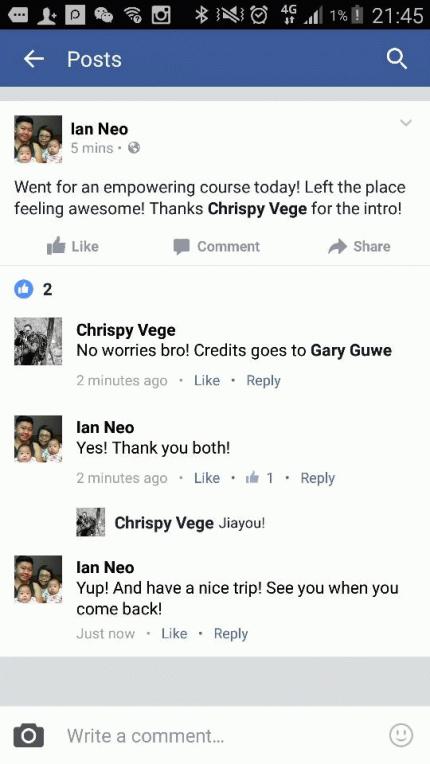This screenshot has height=764, width=430.
Task: Tap the back arrow next to Posts
Action: point(34,59)
